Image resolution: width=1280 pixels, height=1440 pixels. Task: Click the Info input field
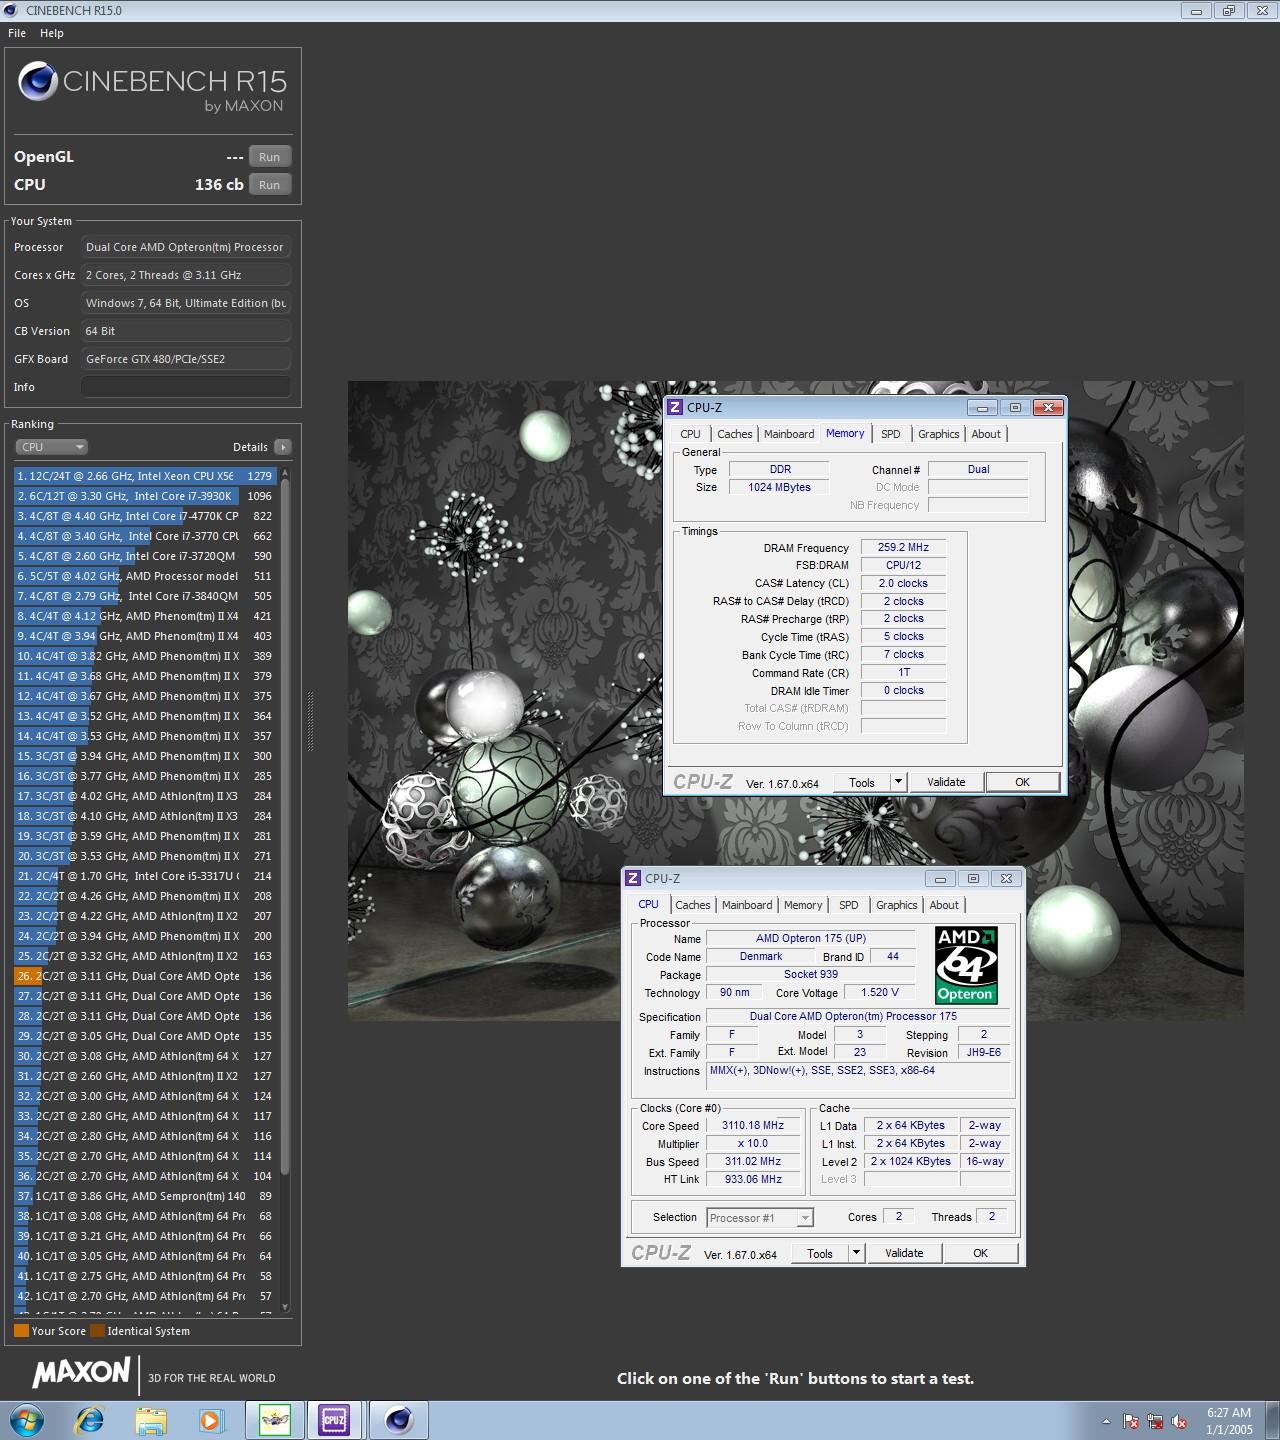[186, 387]
